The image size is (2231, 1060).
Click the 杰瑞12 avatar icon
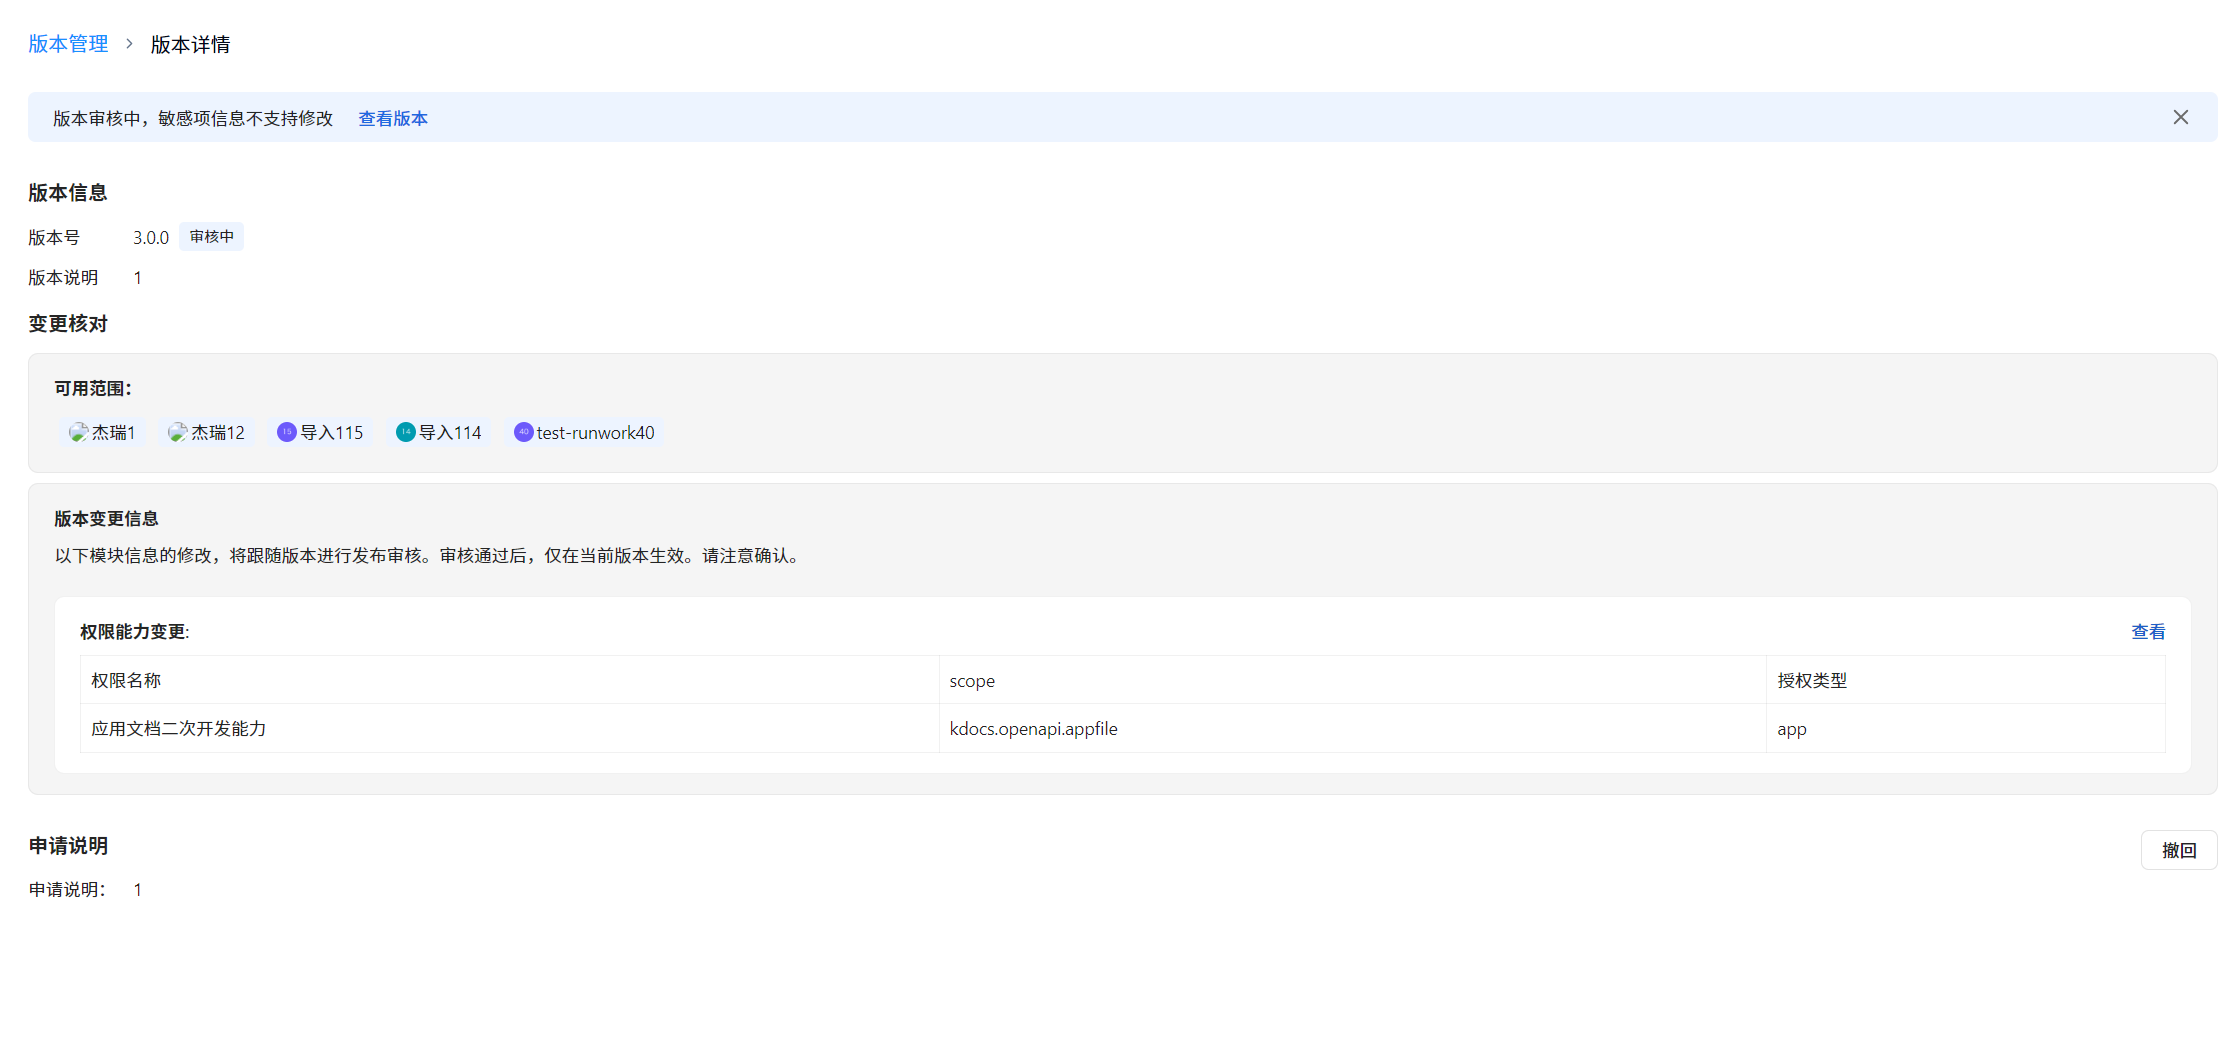177,432
